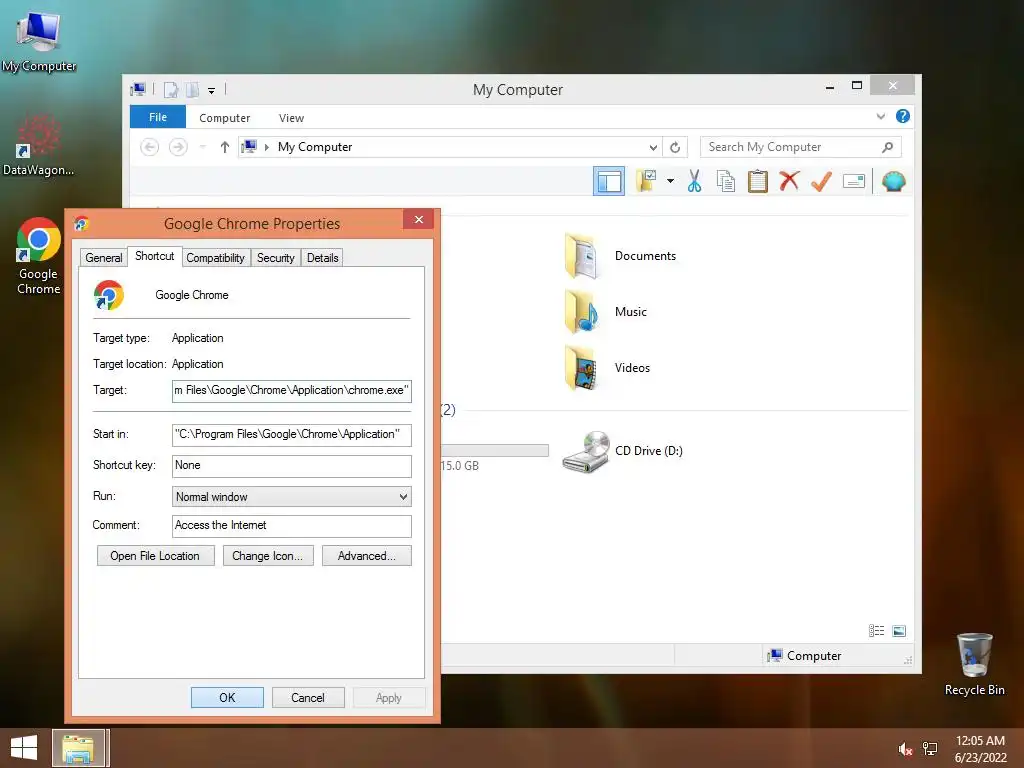Click the Copy icon in toolbar
Viewport: 1024px width, 768px height.
726,181
